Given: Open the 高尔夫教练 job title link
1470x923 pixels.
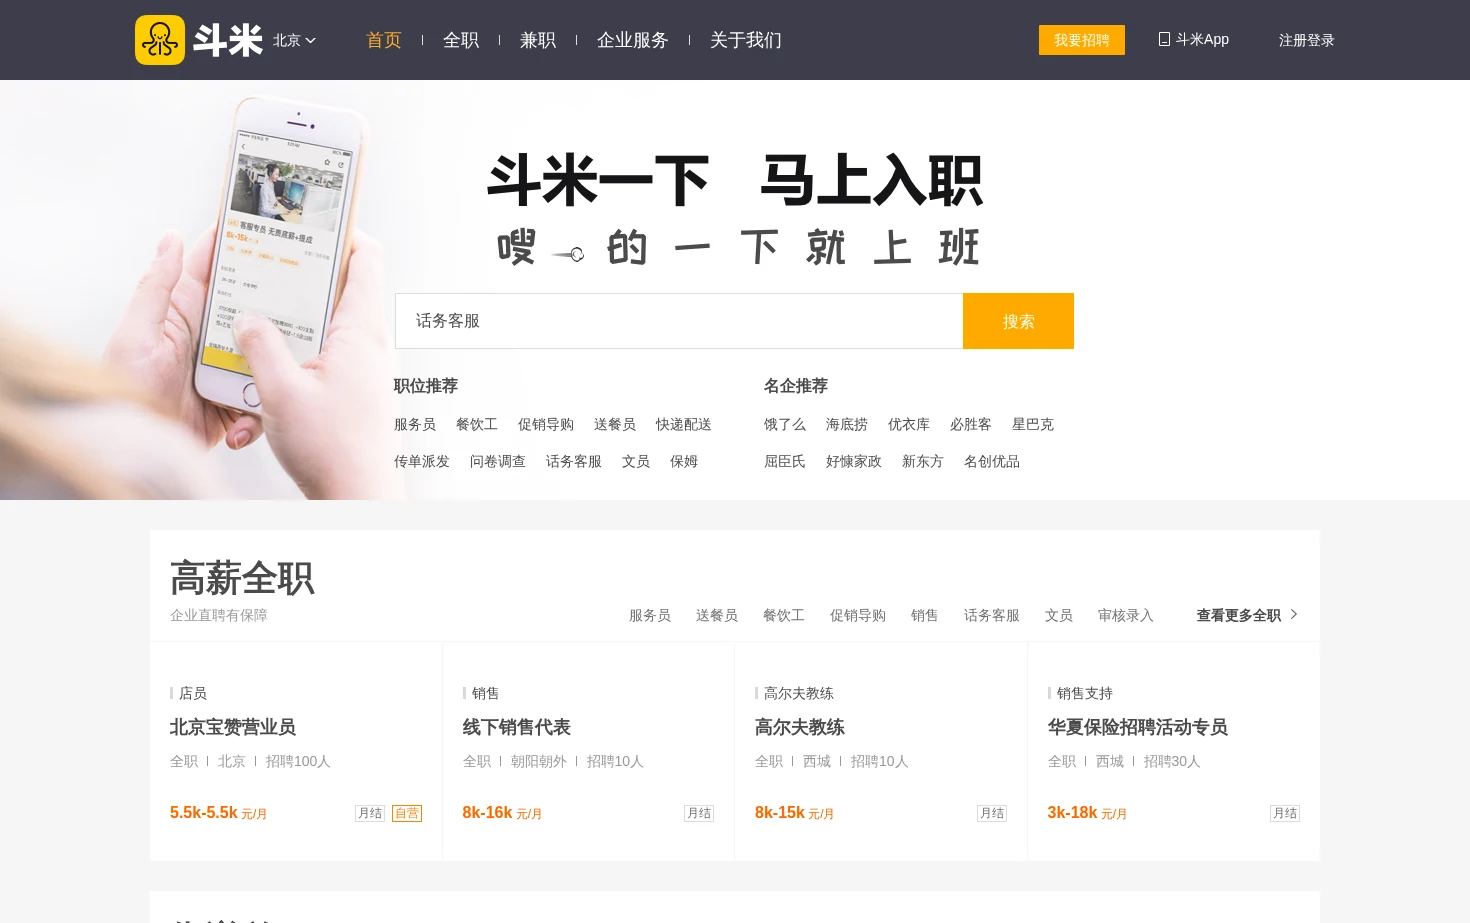Looking at the screenshot, I should tap(800, 727).
